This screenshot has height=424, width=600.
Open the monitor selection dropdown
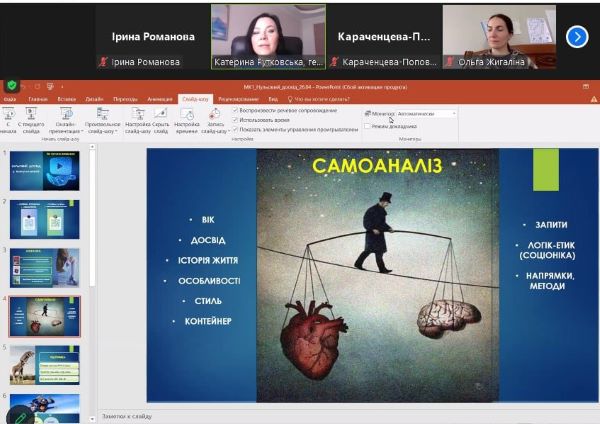point(427,114)
